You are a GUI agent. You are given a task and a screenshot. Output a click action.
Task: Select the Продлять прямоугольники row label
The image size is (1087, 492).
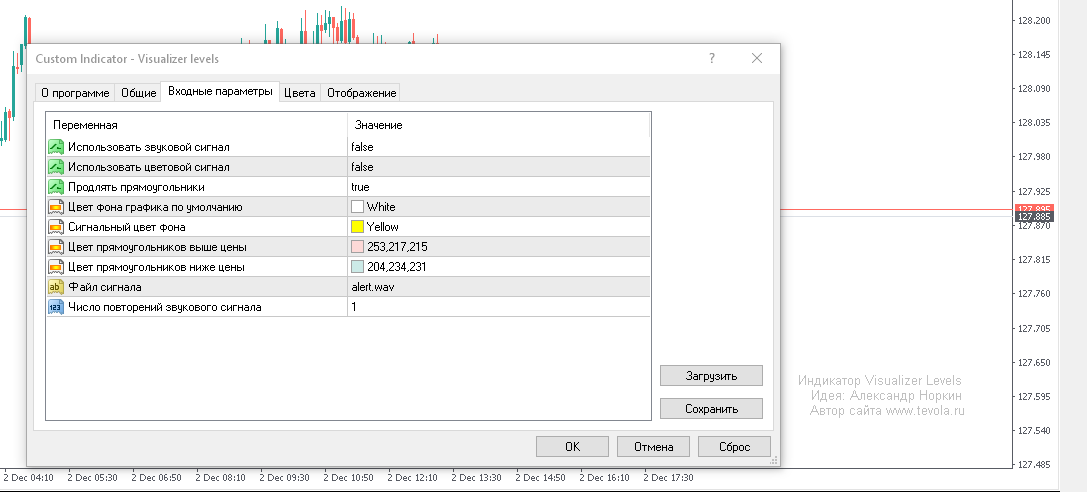[x=136, y=187]
